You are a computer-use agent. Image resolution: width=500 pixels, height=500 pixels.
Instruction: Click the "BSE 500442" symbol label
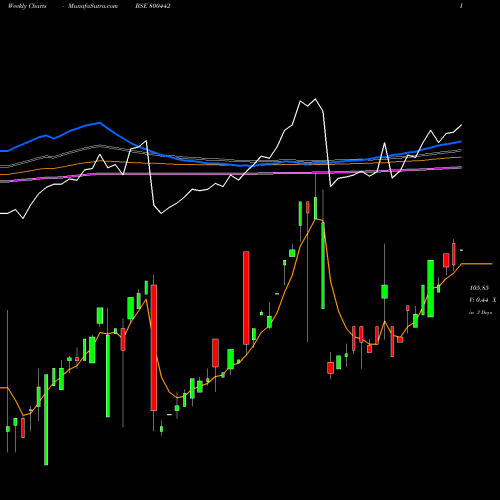[x=153, y=6]
